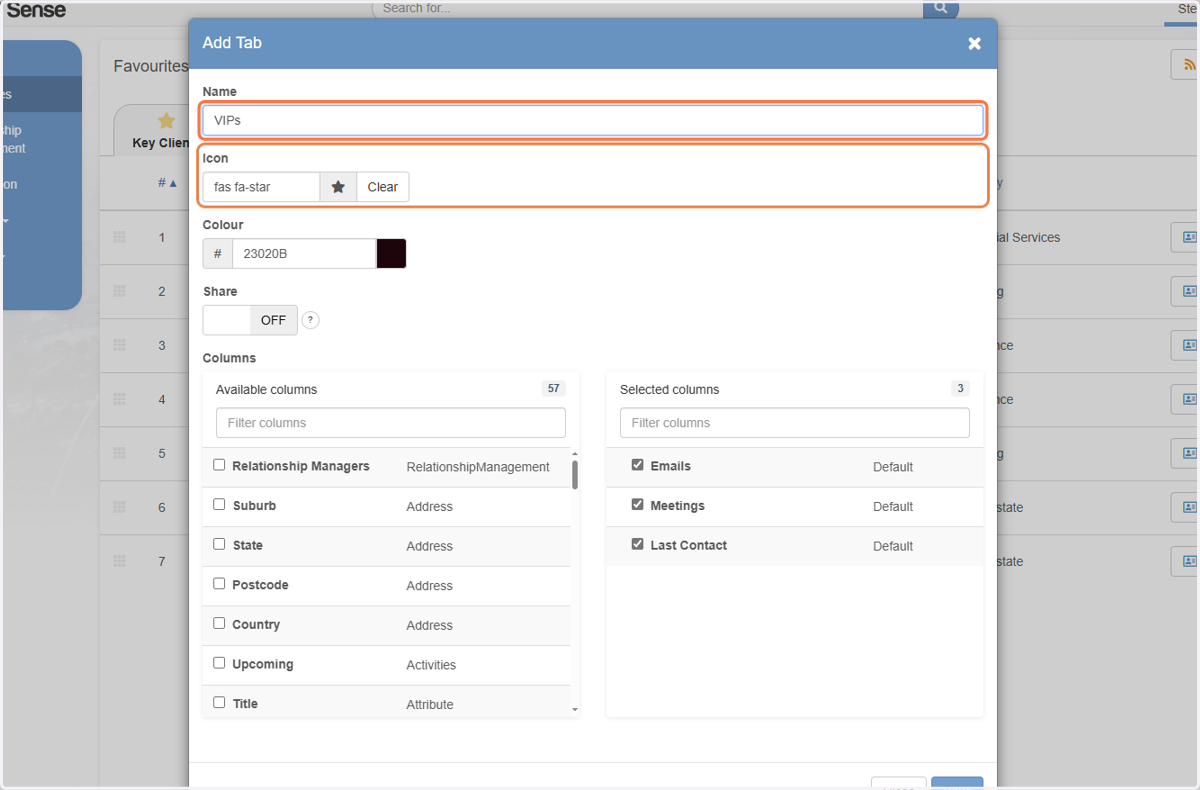
Task: Click drag handle icon for row 1
Action: [x=119, y=237]
